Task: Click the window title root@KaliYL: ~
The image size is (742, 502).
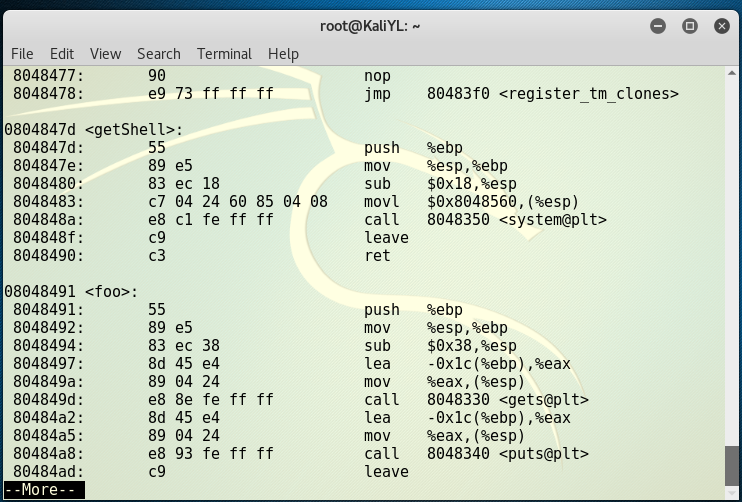Action: pos(370,26)
